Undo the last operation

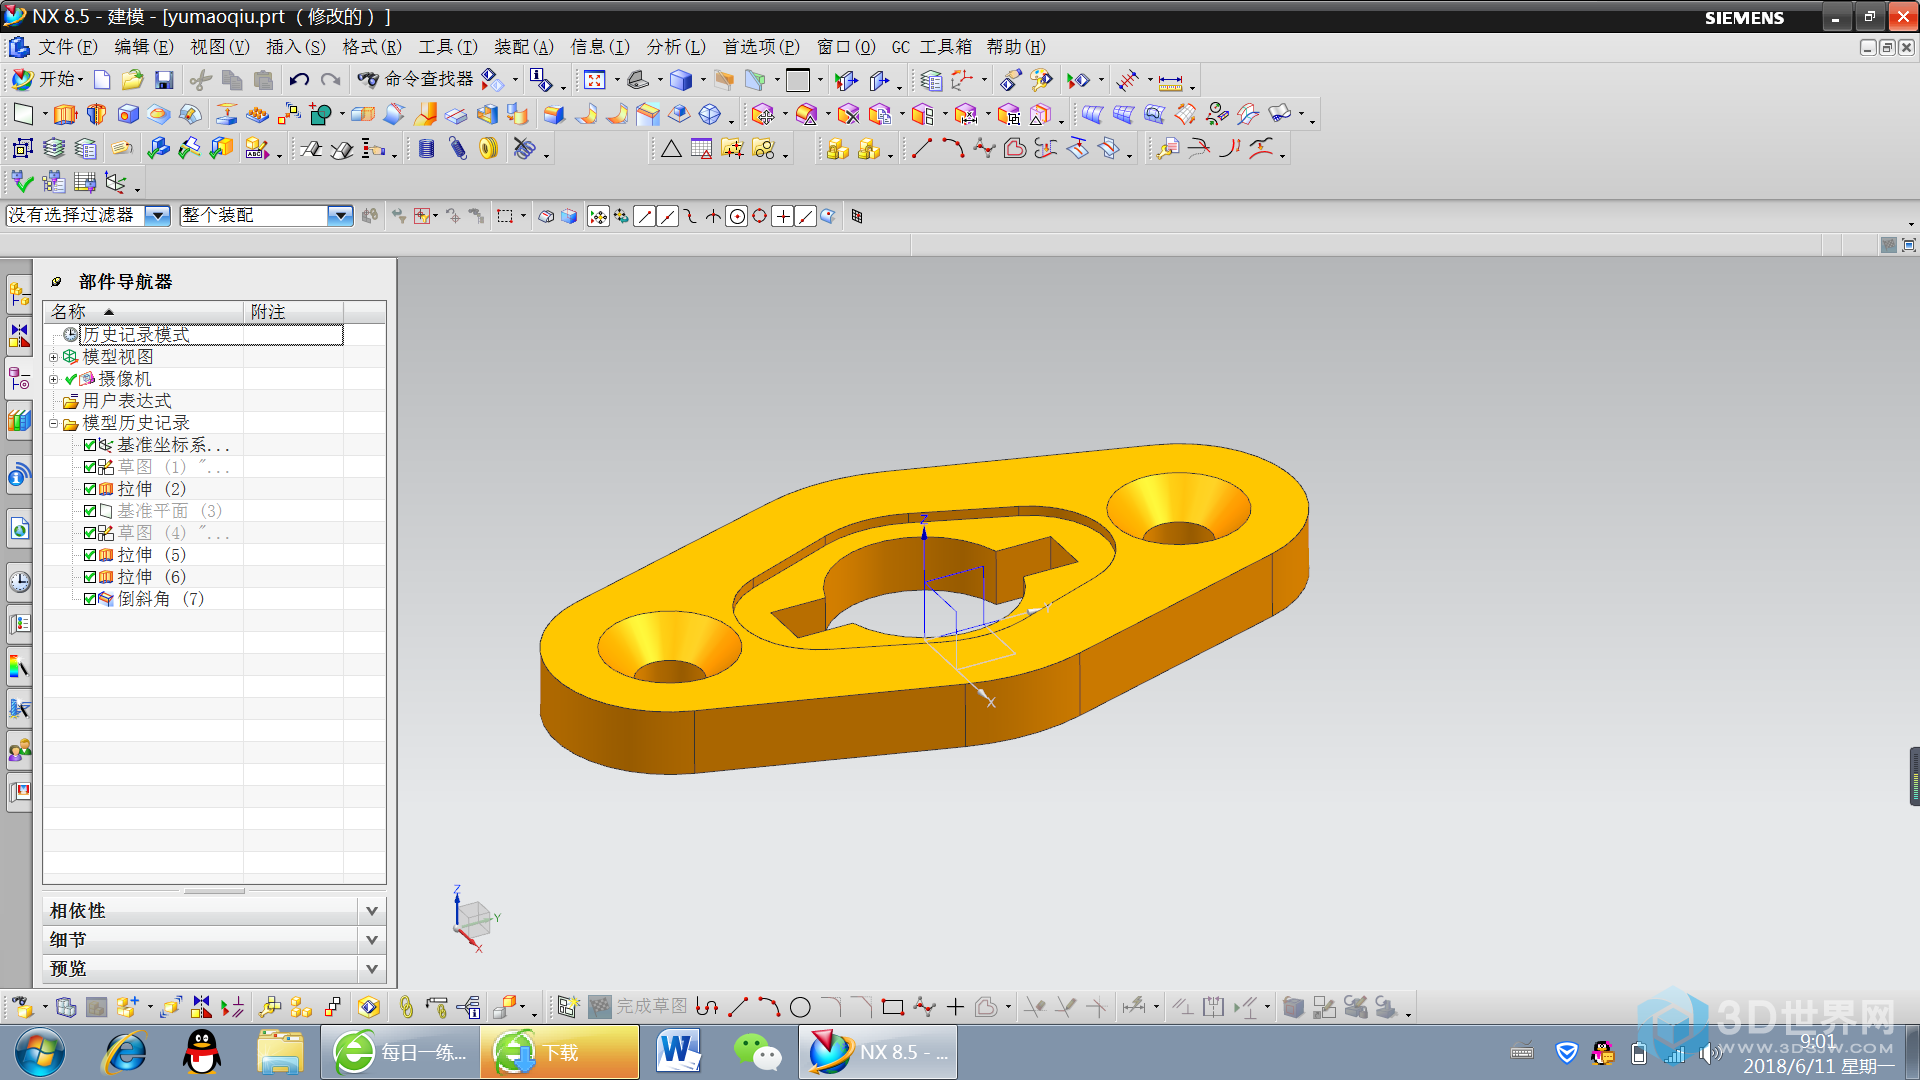coord(298,80)
